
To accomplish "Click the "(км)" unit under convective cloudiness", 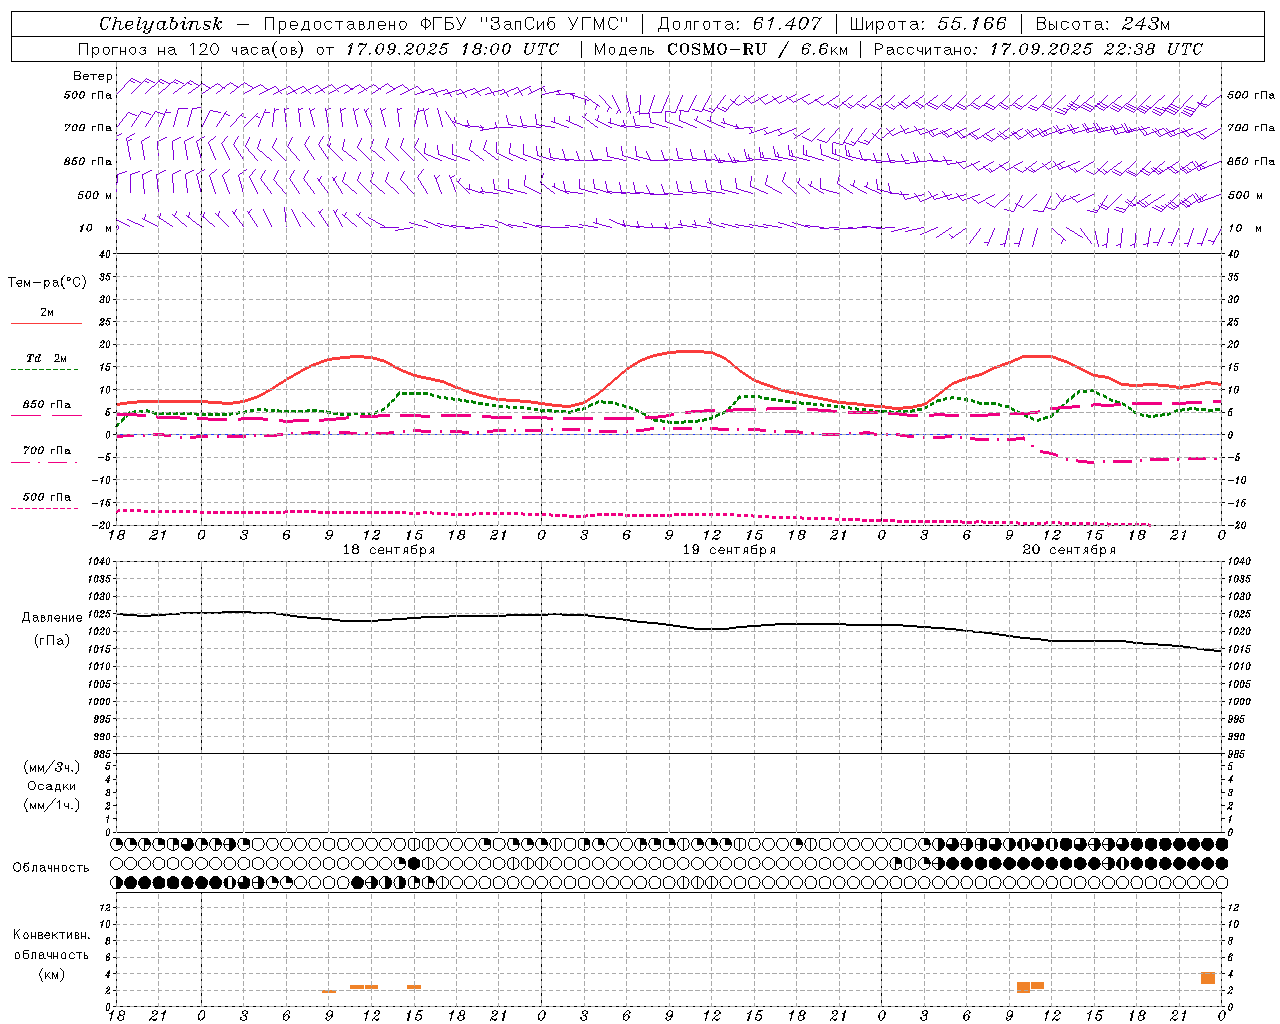I will (51, 974).
